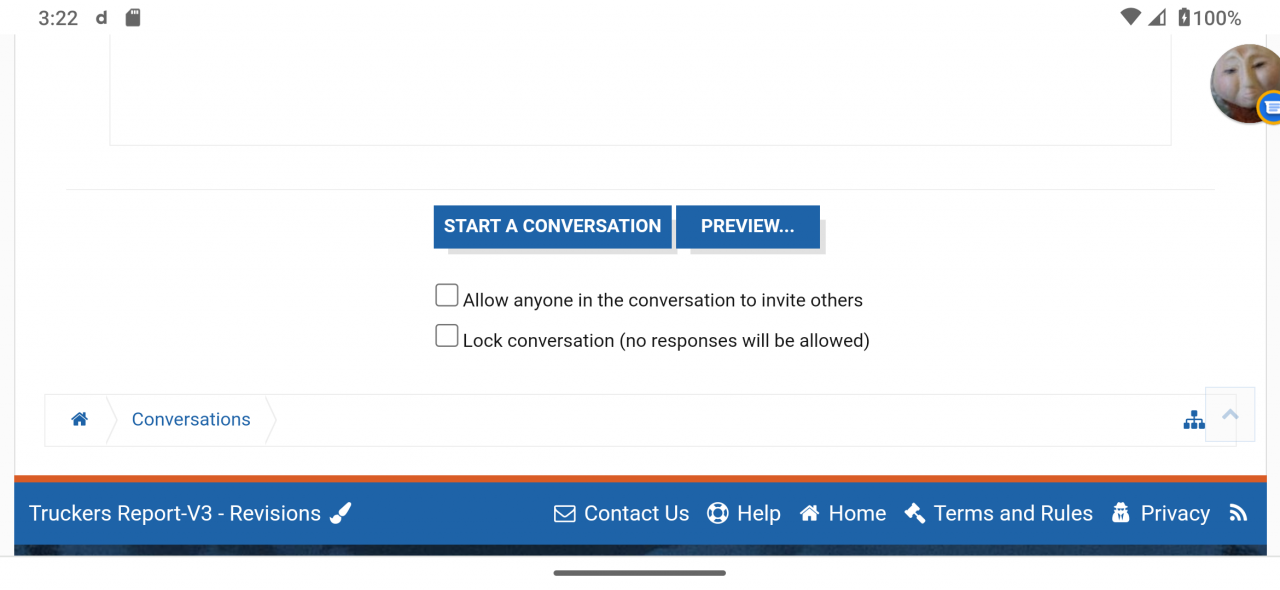Open Conversations breadcrumb item
This screenshot has width=1280, height=590.
[191, 420]
